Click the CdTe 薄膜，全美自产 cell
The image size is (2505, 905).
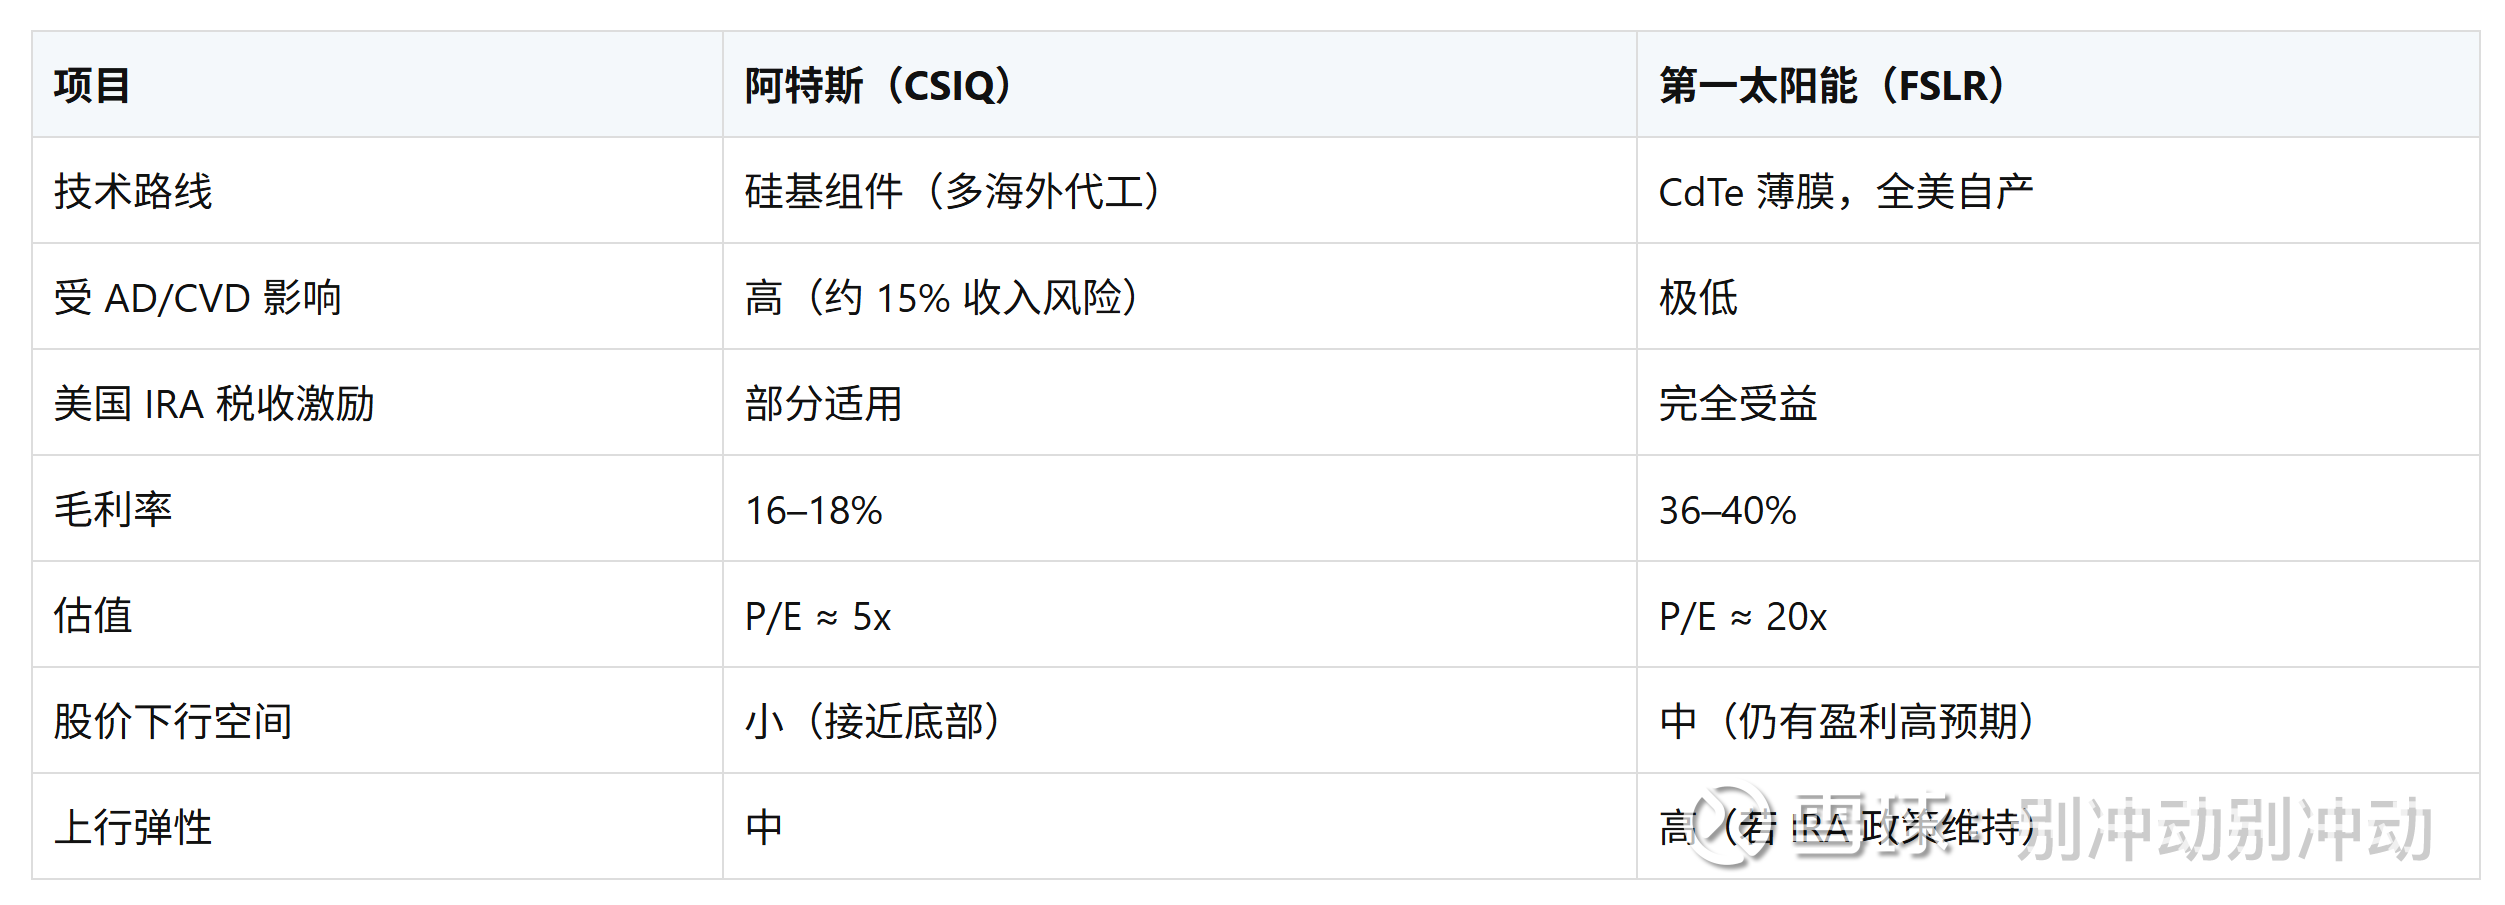click(x=1846, y=192)
